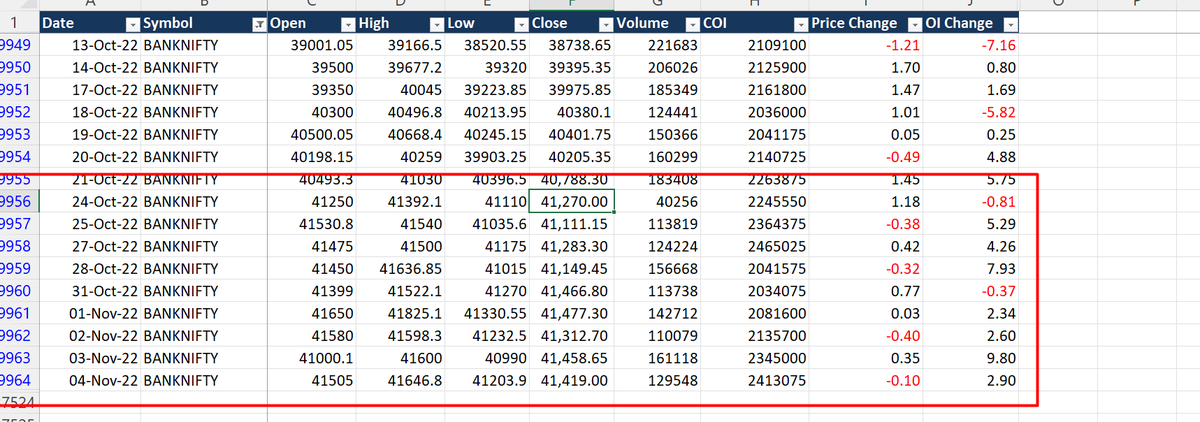This screenshot has height=422, width=1200.
Task: Select the date cell 13-Oct-22
Action: tap(105, 46)
